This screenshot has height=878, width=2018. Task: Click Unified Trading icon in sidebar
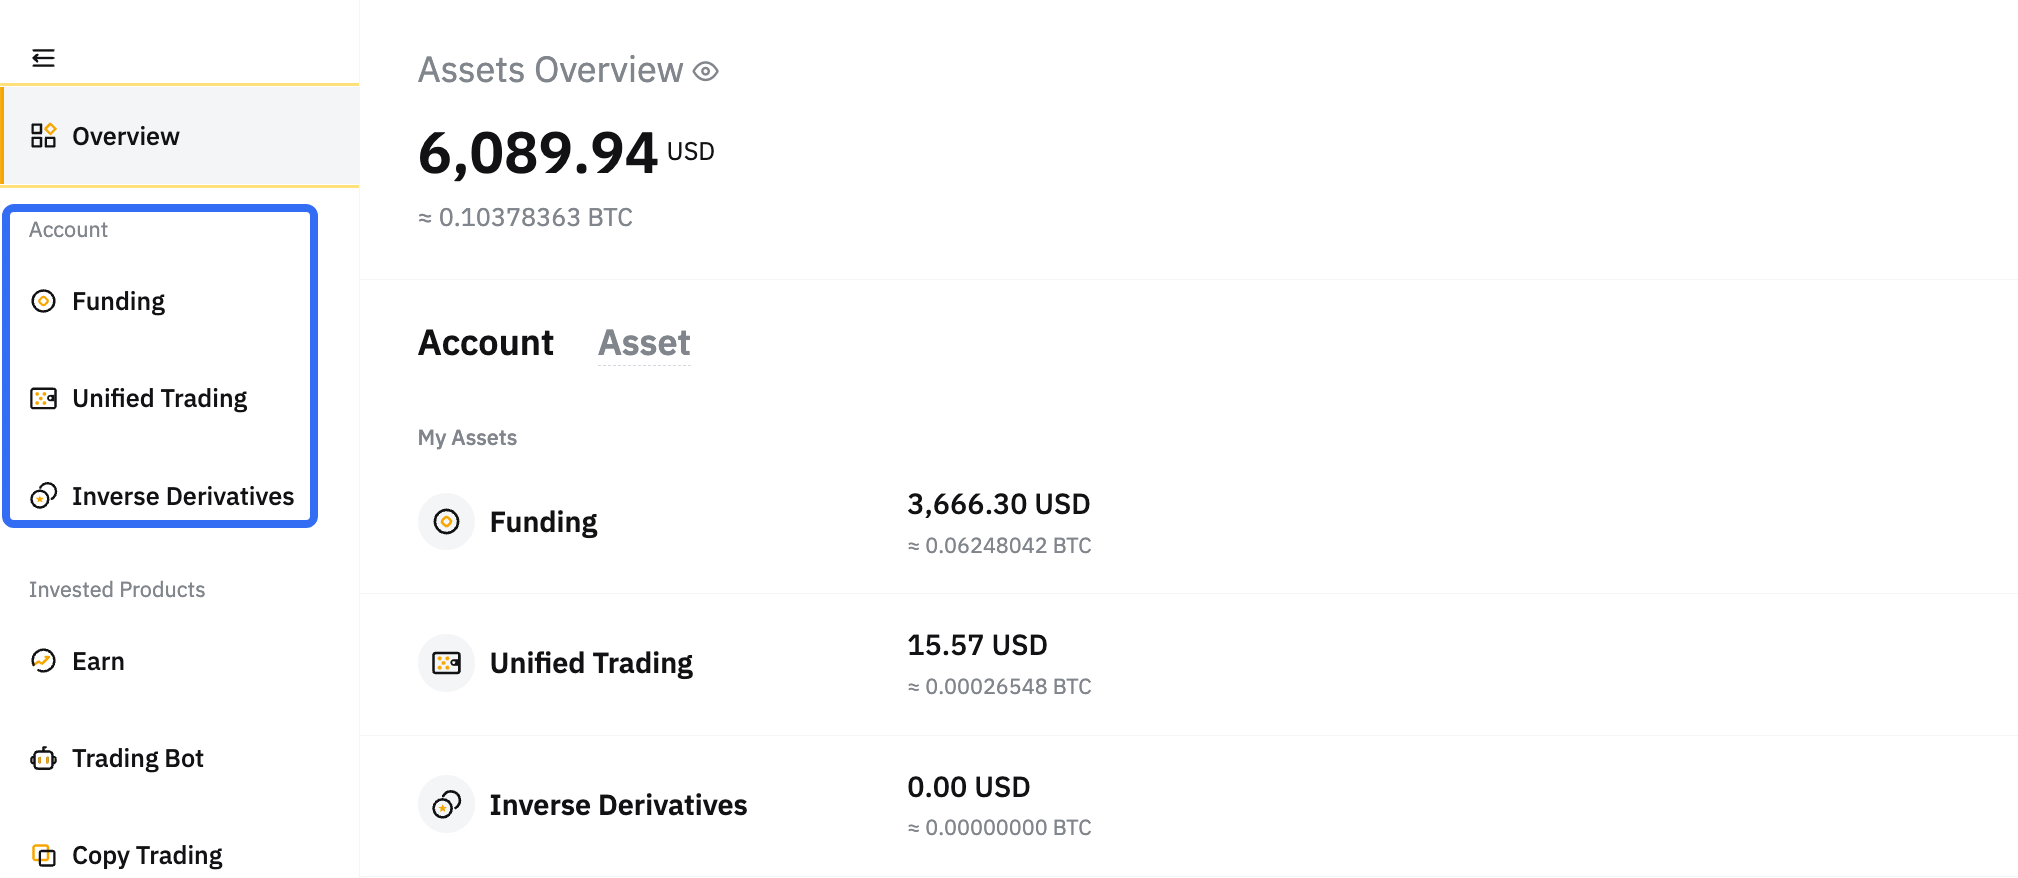[43, 398]
